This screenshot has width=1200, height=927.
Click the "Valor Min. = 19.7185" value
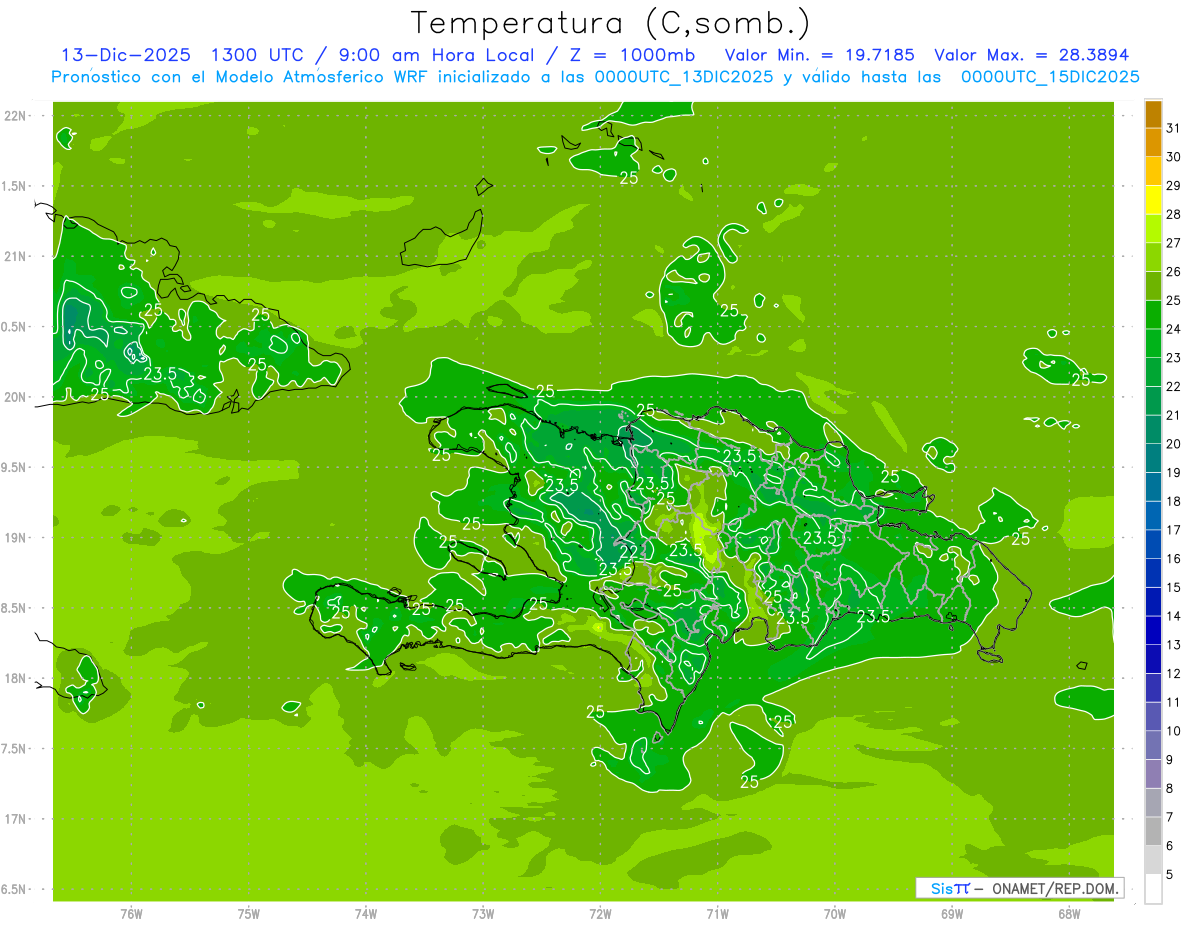819,56
